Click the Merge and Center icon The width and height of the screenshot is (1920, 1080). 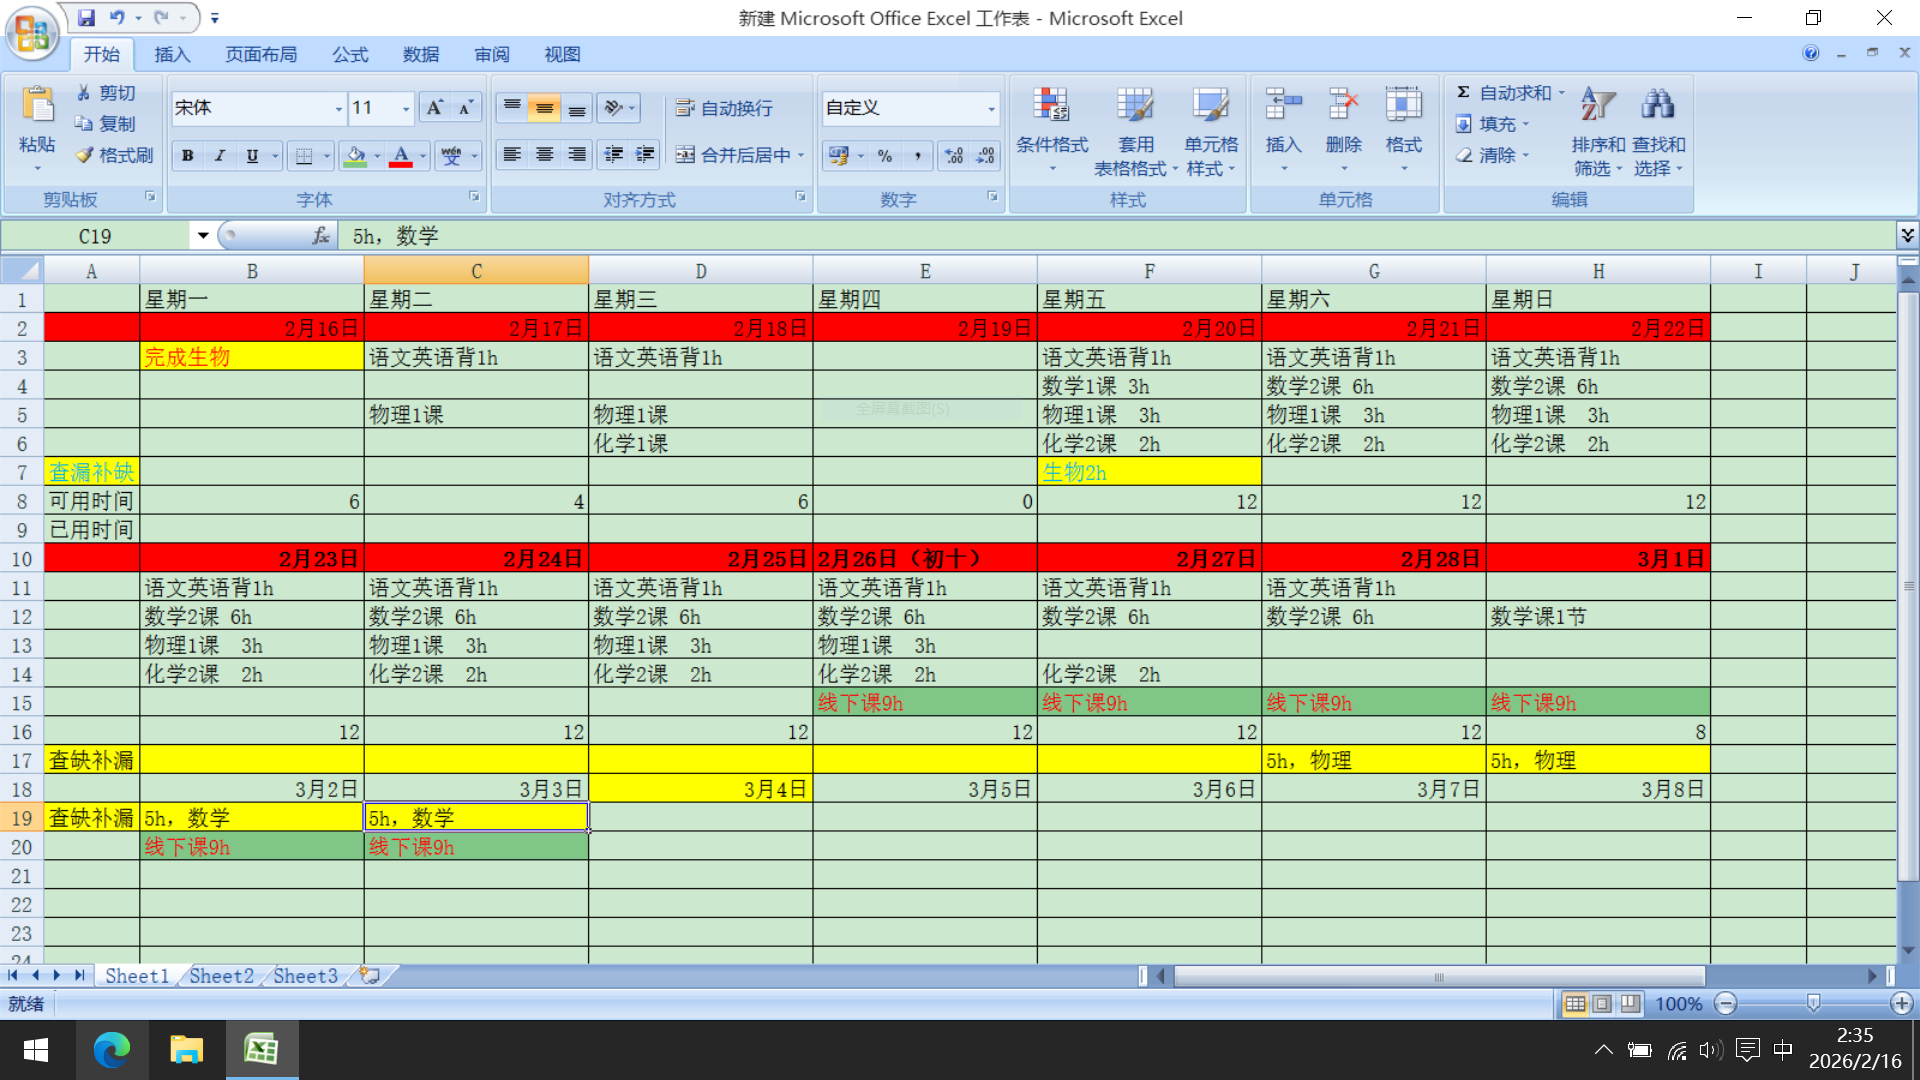(685, 155)
